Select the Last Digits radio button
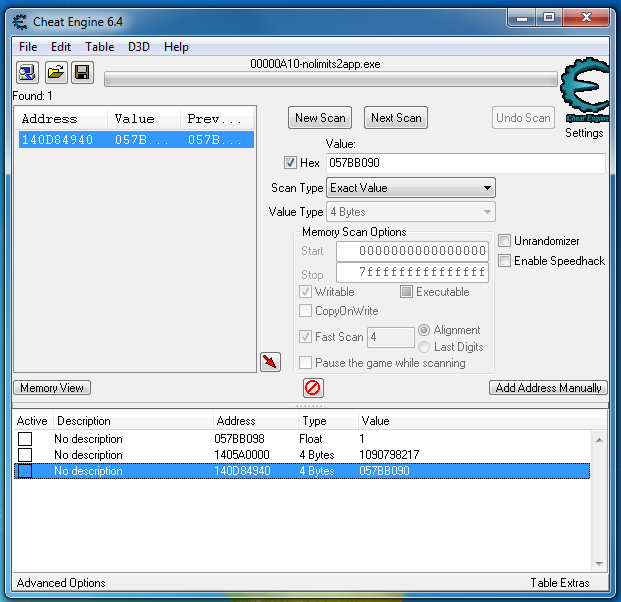This screenshot has height=602, width=621. point(424,347)
